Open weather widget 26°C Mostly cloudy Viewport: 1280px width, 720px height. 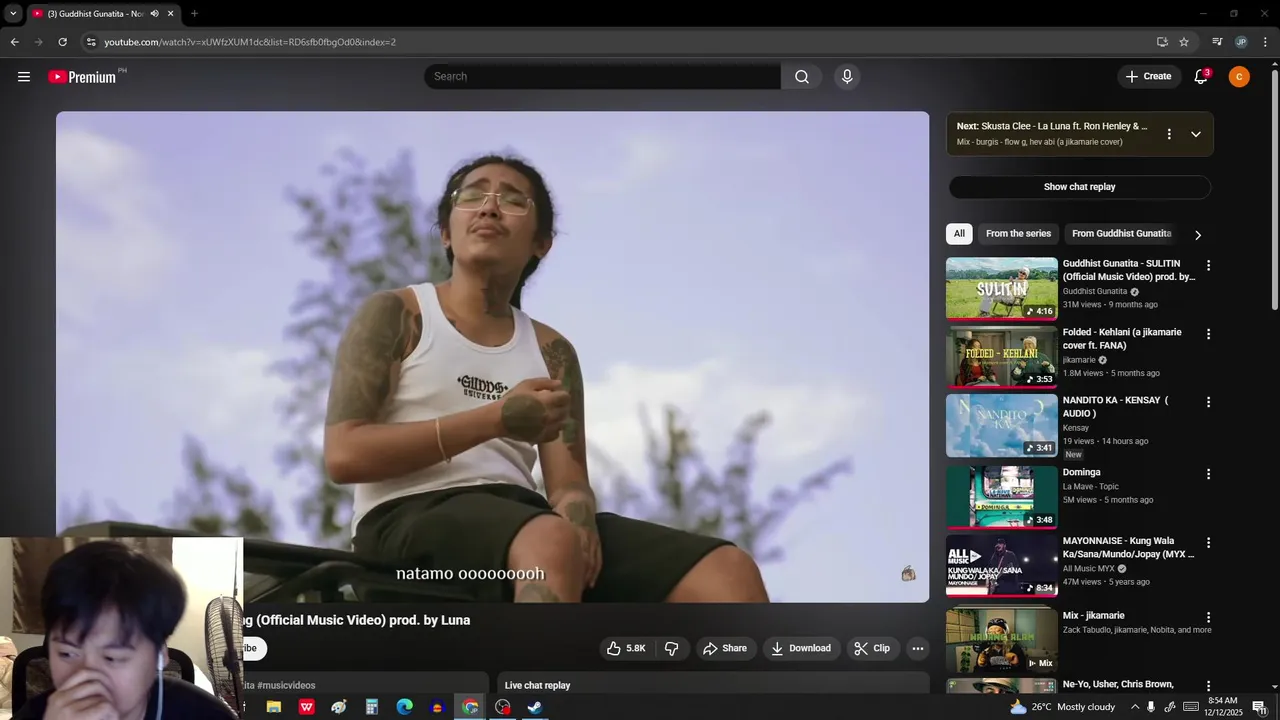coord(1062,707)
